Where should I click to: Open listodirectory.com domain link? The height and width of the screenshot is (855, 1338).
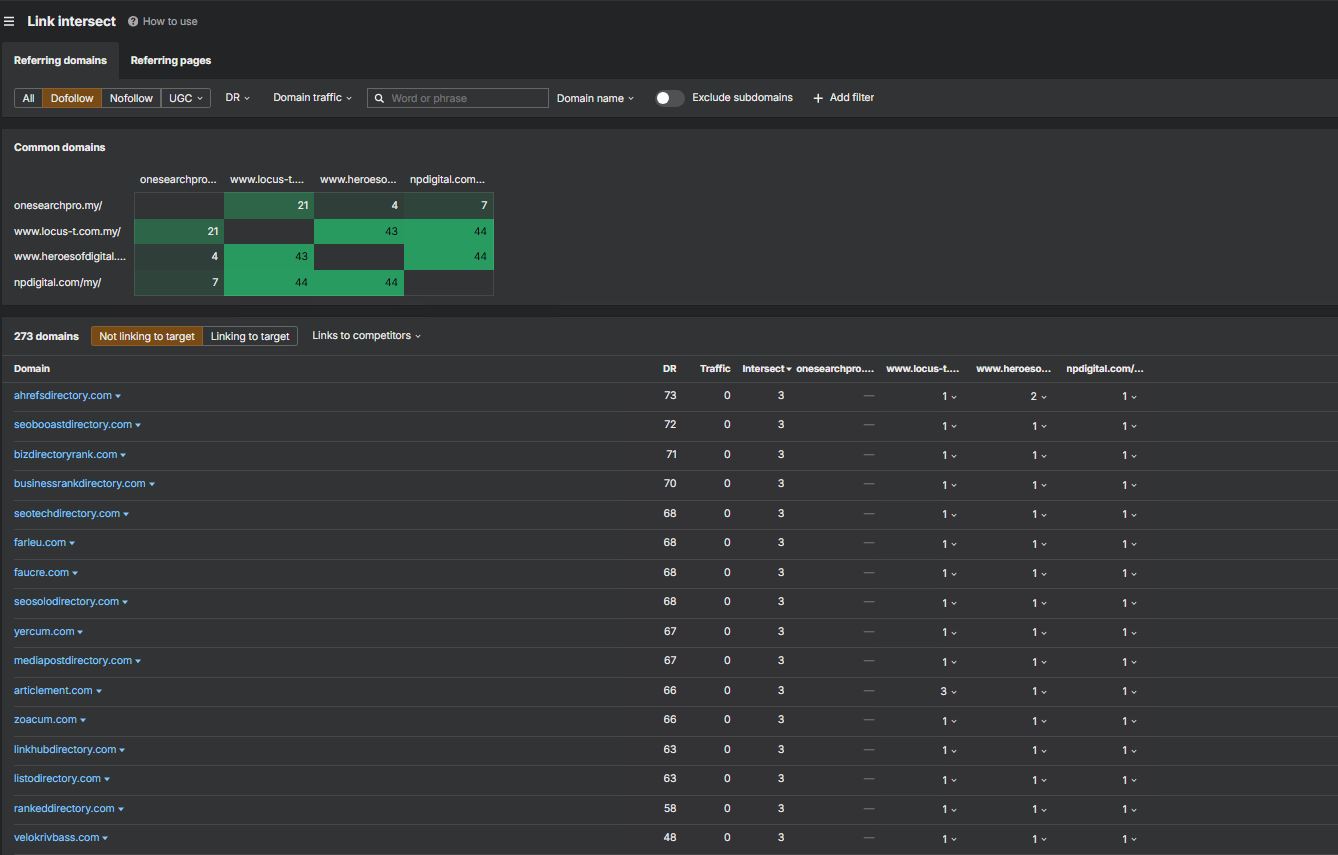(57, 779)
